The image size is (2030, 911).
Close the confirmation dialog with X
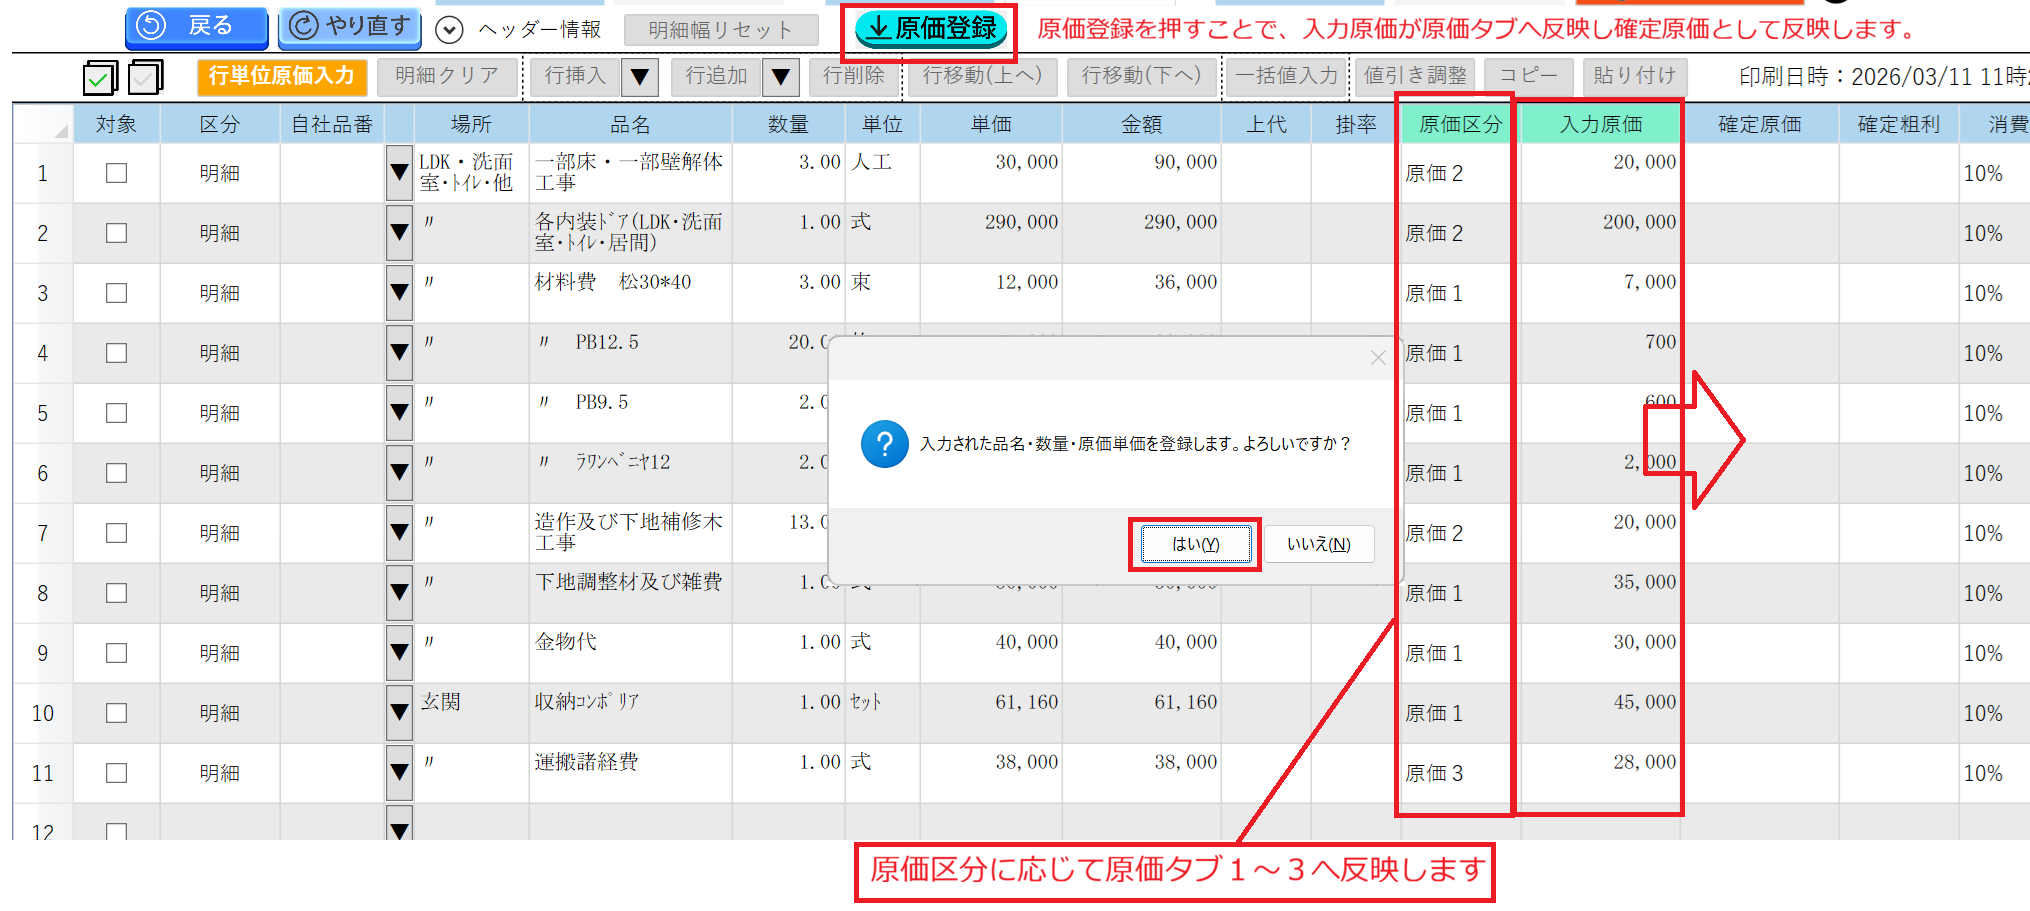point(1377,358)
